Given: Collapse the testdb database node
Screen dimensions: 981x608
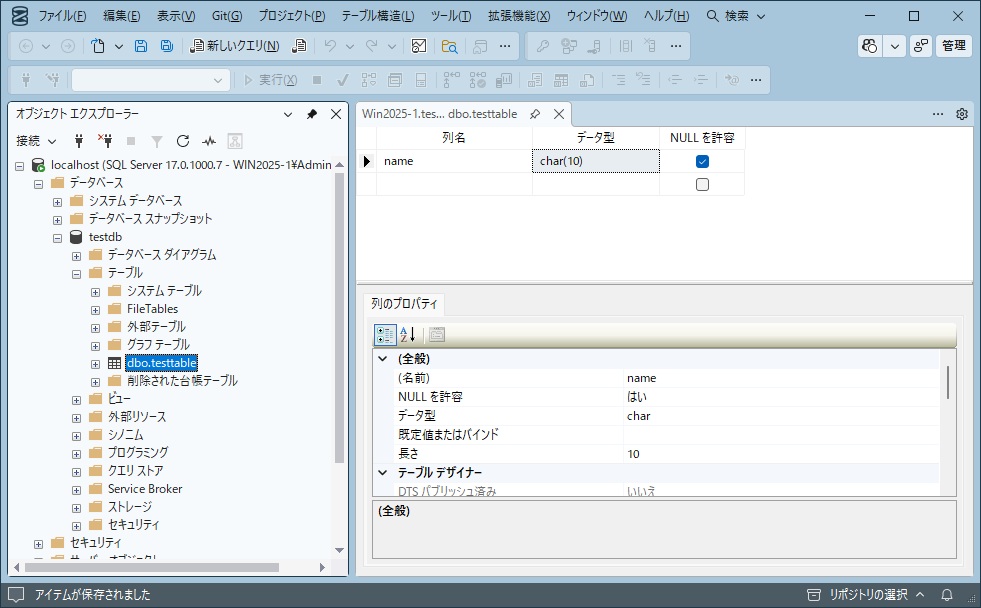Looking at the screenshot, I should pyautogui.click(x=58, y=236).
